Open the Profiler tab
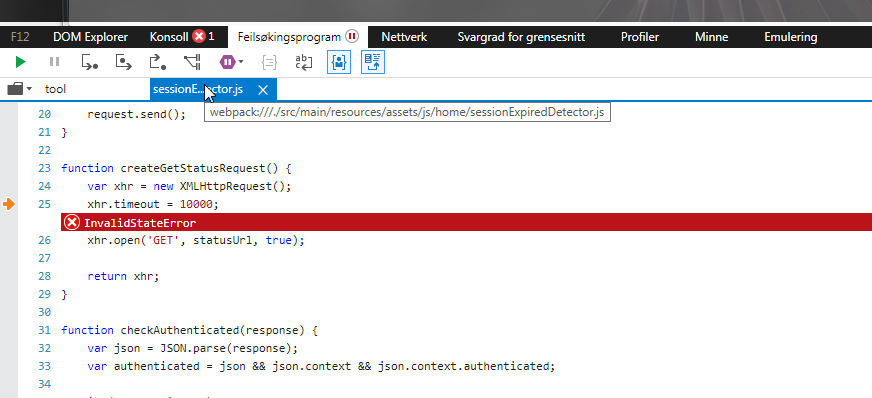 [x=640, y=37]
